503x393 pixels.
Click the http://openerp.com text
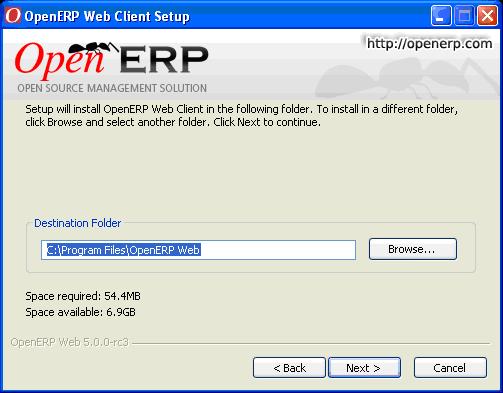(429, 44)
